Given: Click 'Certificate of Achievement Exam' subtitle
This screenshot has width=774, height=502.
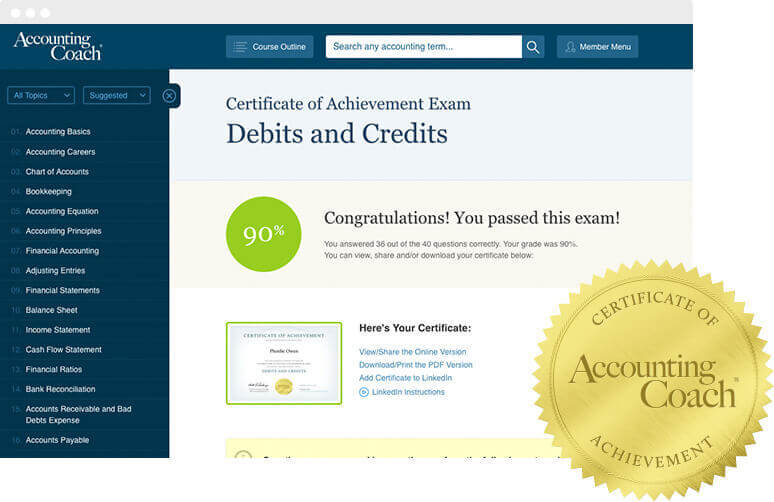Looking at the screenshot, I should (x=348, y=104).
